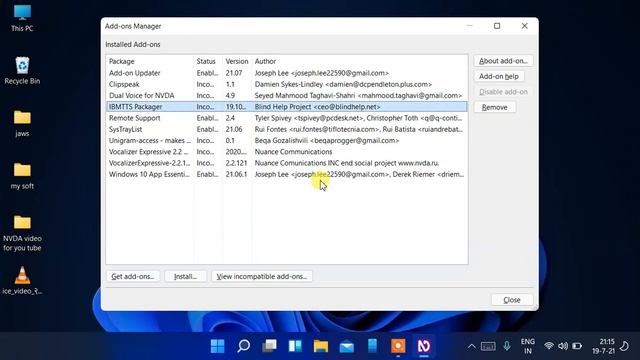Image resolution: width=640 pixels, height=360 pixels.
Task: Click Get add-ons button
Action: [x=133, y=276]
